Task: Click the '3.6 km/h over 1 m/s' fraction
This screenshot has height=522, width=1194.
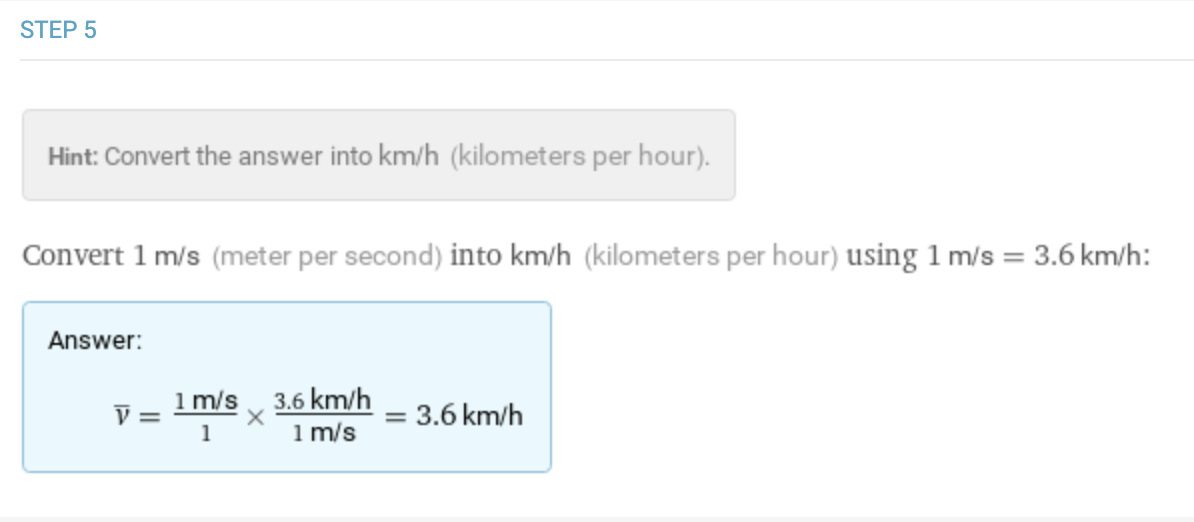Action: click(x=324, y=416)
